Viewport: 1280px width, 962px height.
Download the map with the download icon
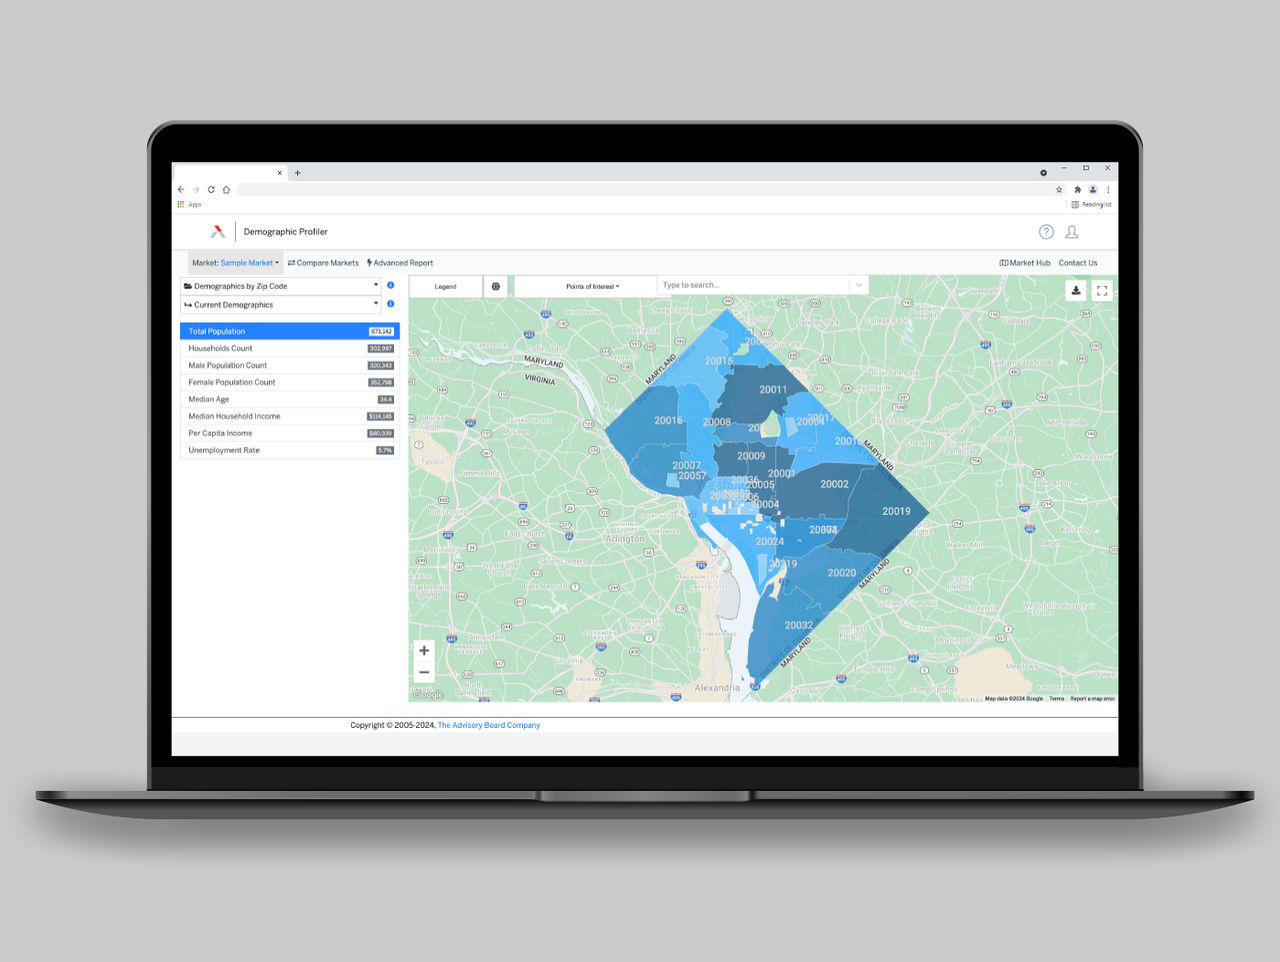point(1076,291)
